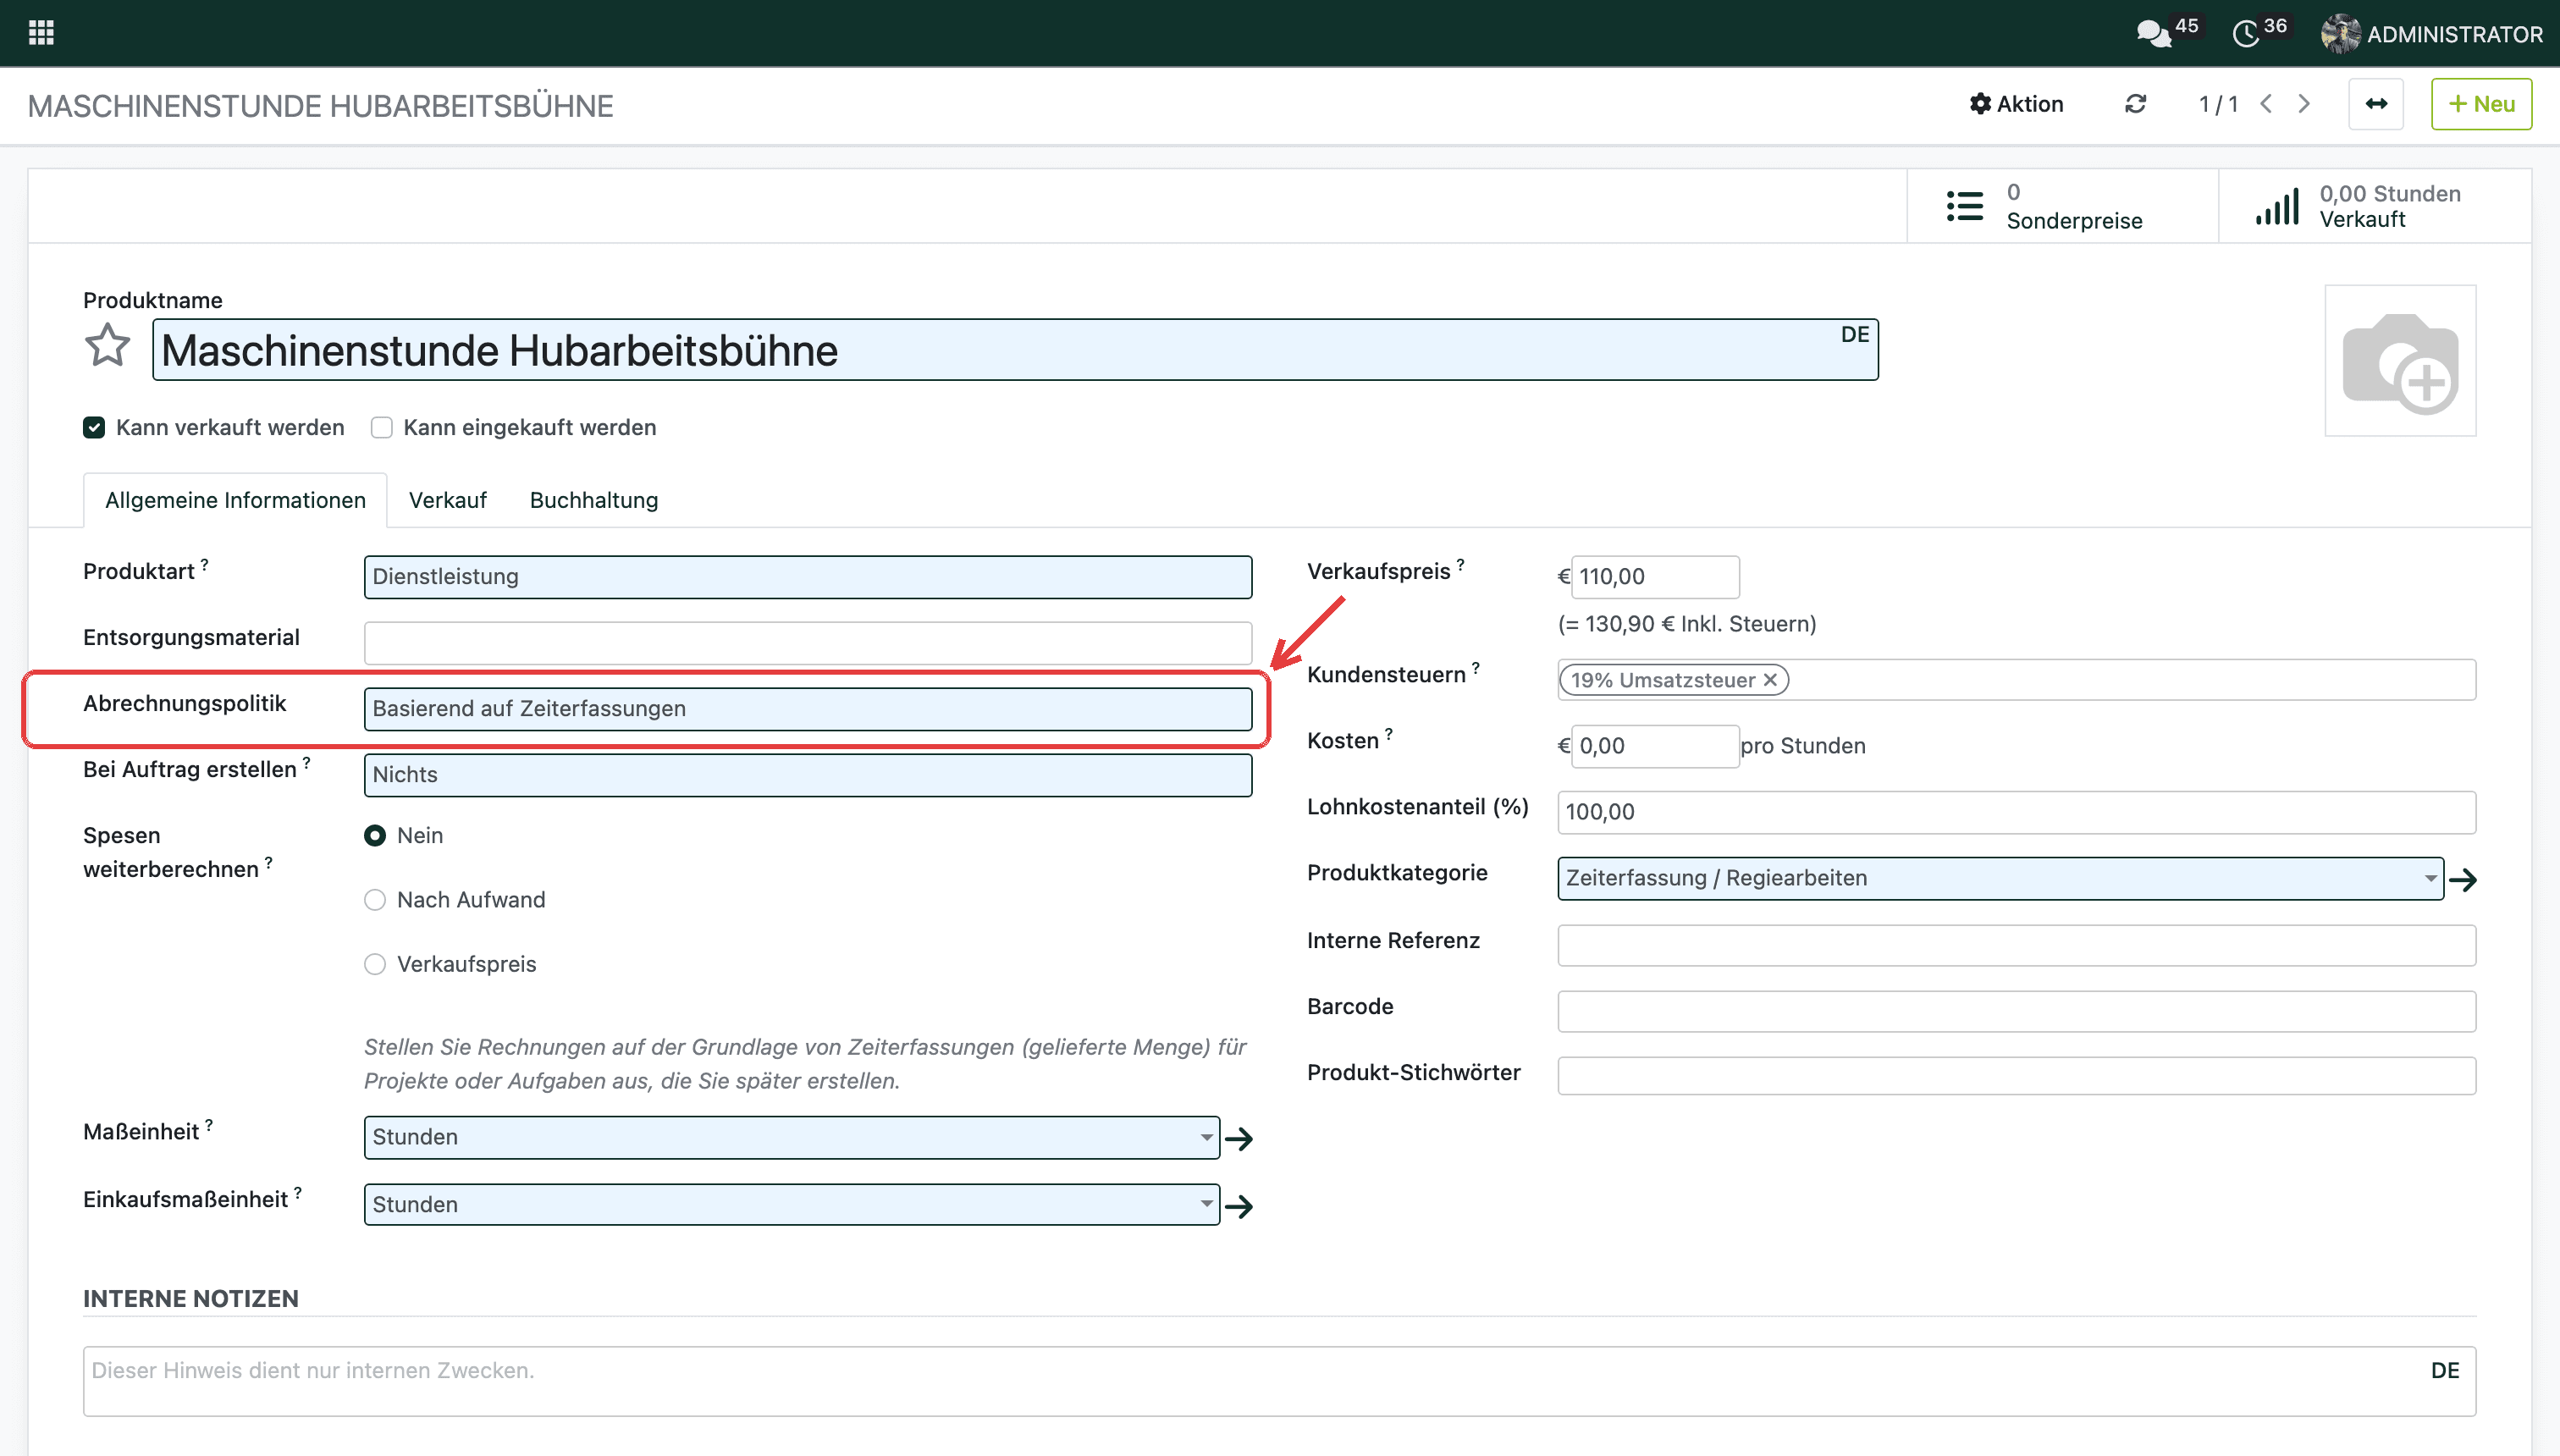Open Produktkategorie record via arrow link
This screenshot has height=1456, width=2560.
(x=2463, y=880)
